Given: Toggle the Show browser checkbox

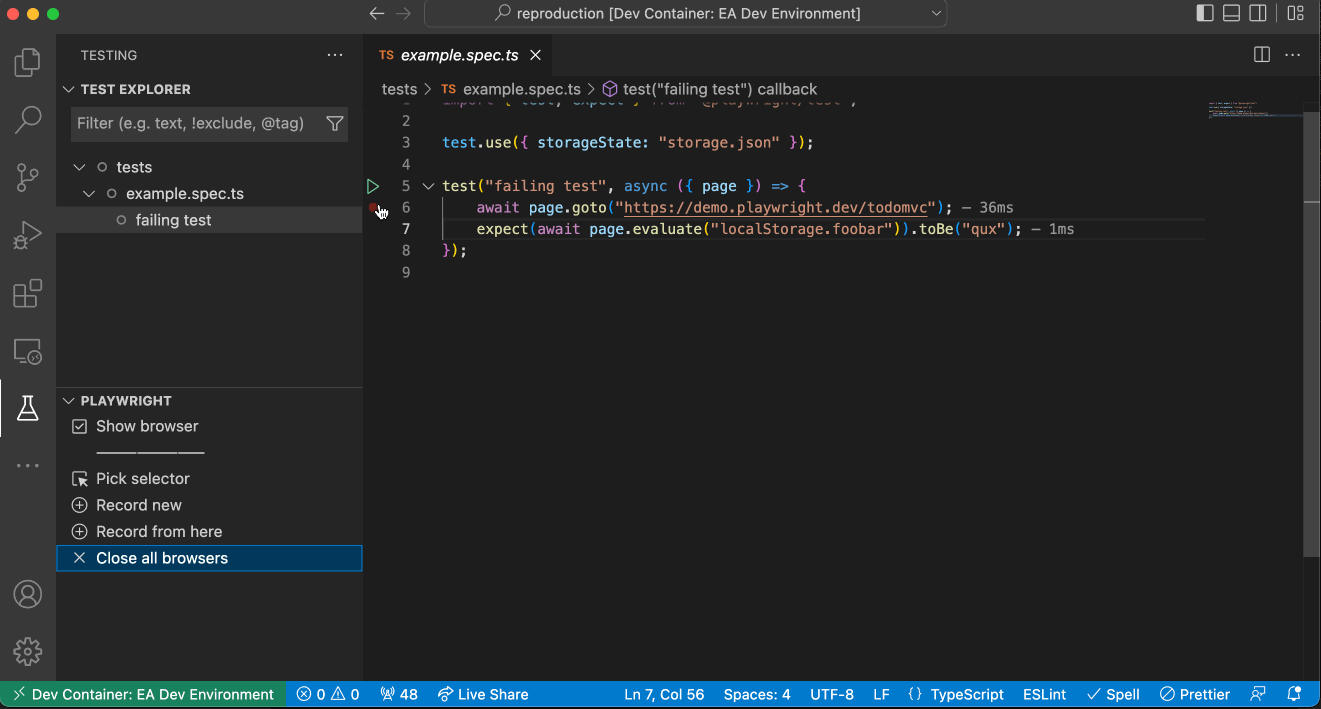Looking at the screenshot, I should click(80, 426).
